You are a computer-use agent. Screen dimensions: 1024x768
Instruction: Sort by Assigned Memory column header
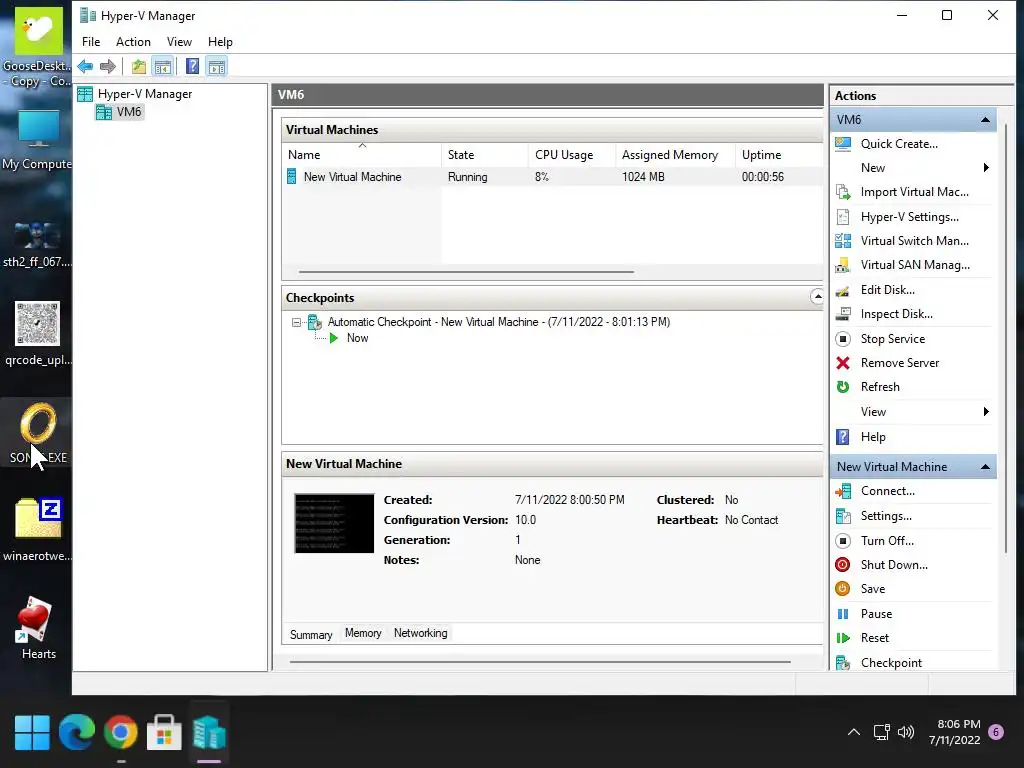[675, 155]
